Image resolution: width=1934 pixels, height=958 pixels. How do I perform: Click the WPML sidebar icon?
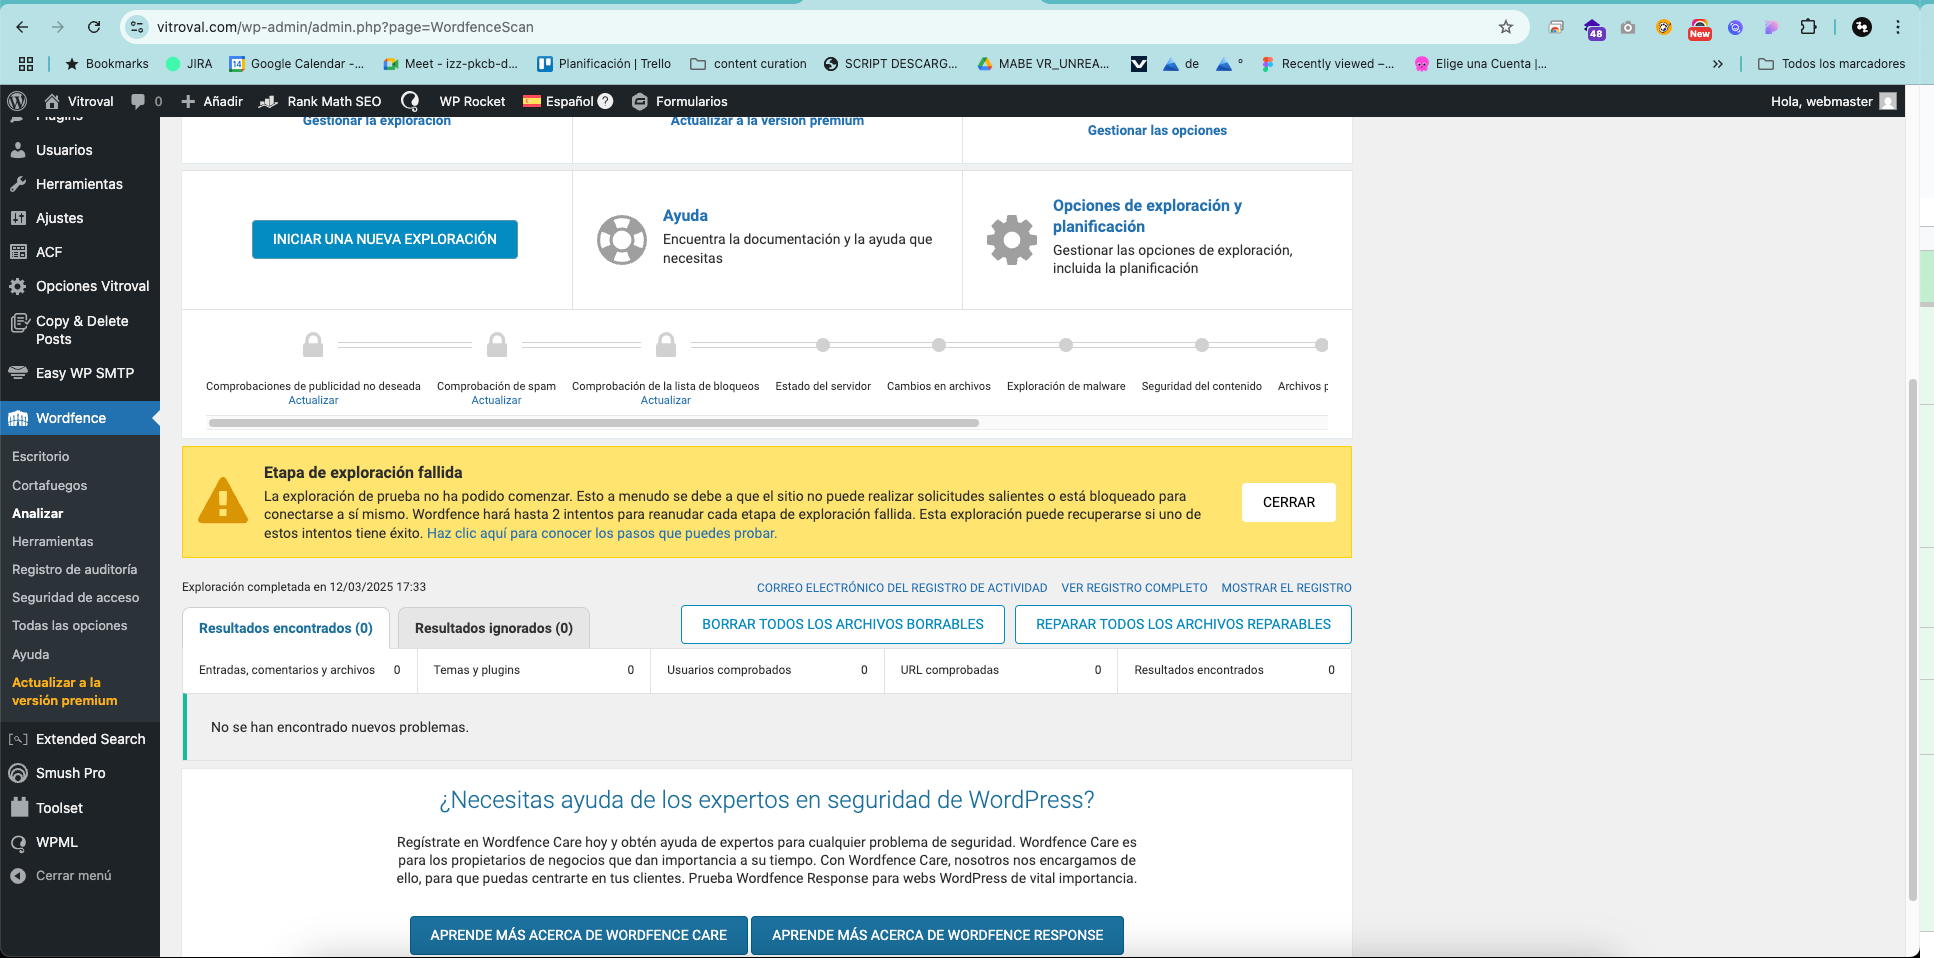pyautogui.click(x=18, y=842)
